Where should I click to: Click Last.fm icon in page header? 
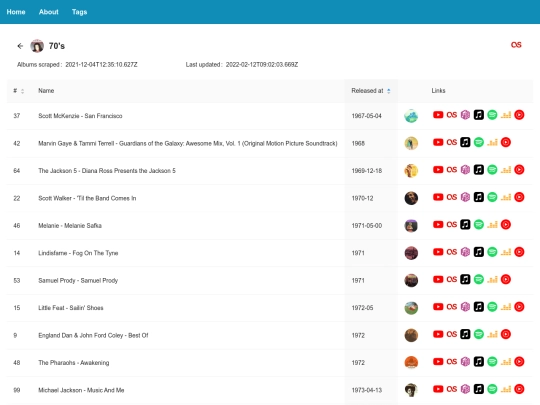pyautogui.click(x=516, y=45)
